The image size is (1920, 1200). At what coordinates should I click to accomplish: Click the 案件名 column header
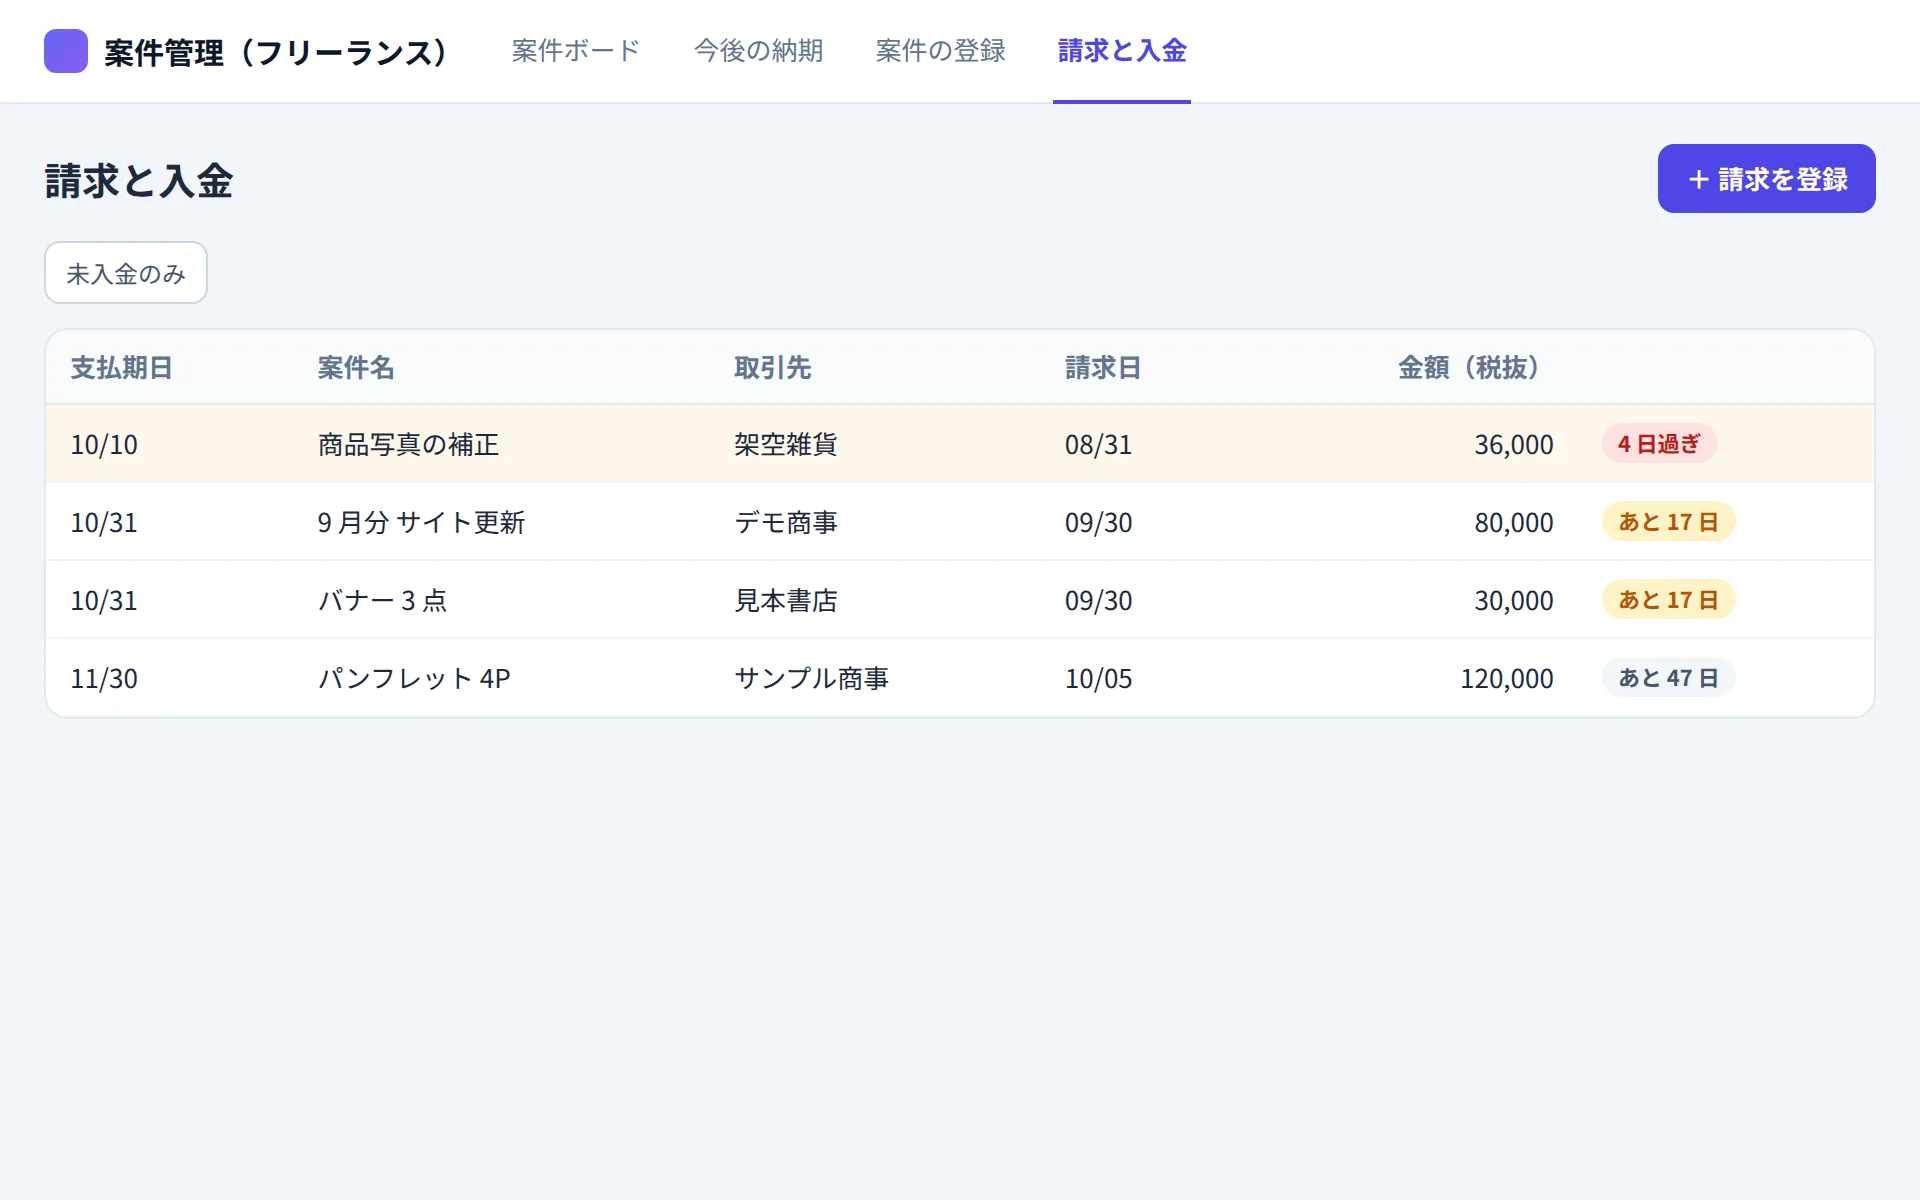[356, 368]
